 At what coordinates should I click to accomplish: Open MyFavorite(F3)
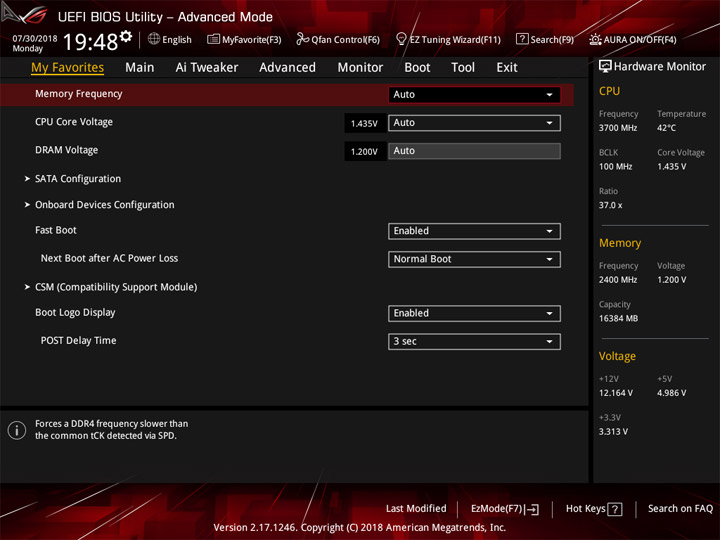[244, 39]
